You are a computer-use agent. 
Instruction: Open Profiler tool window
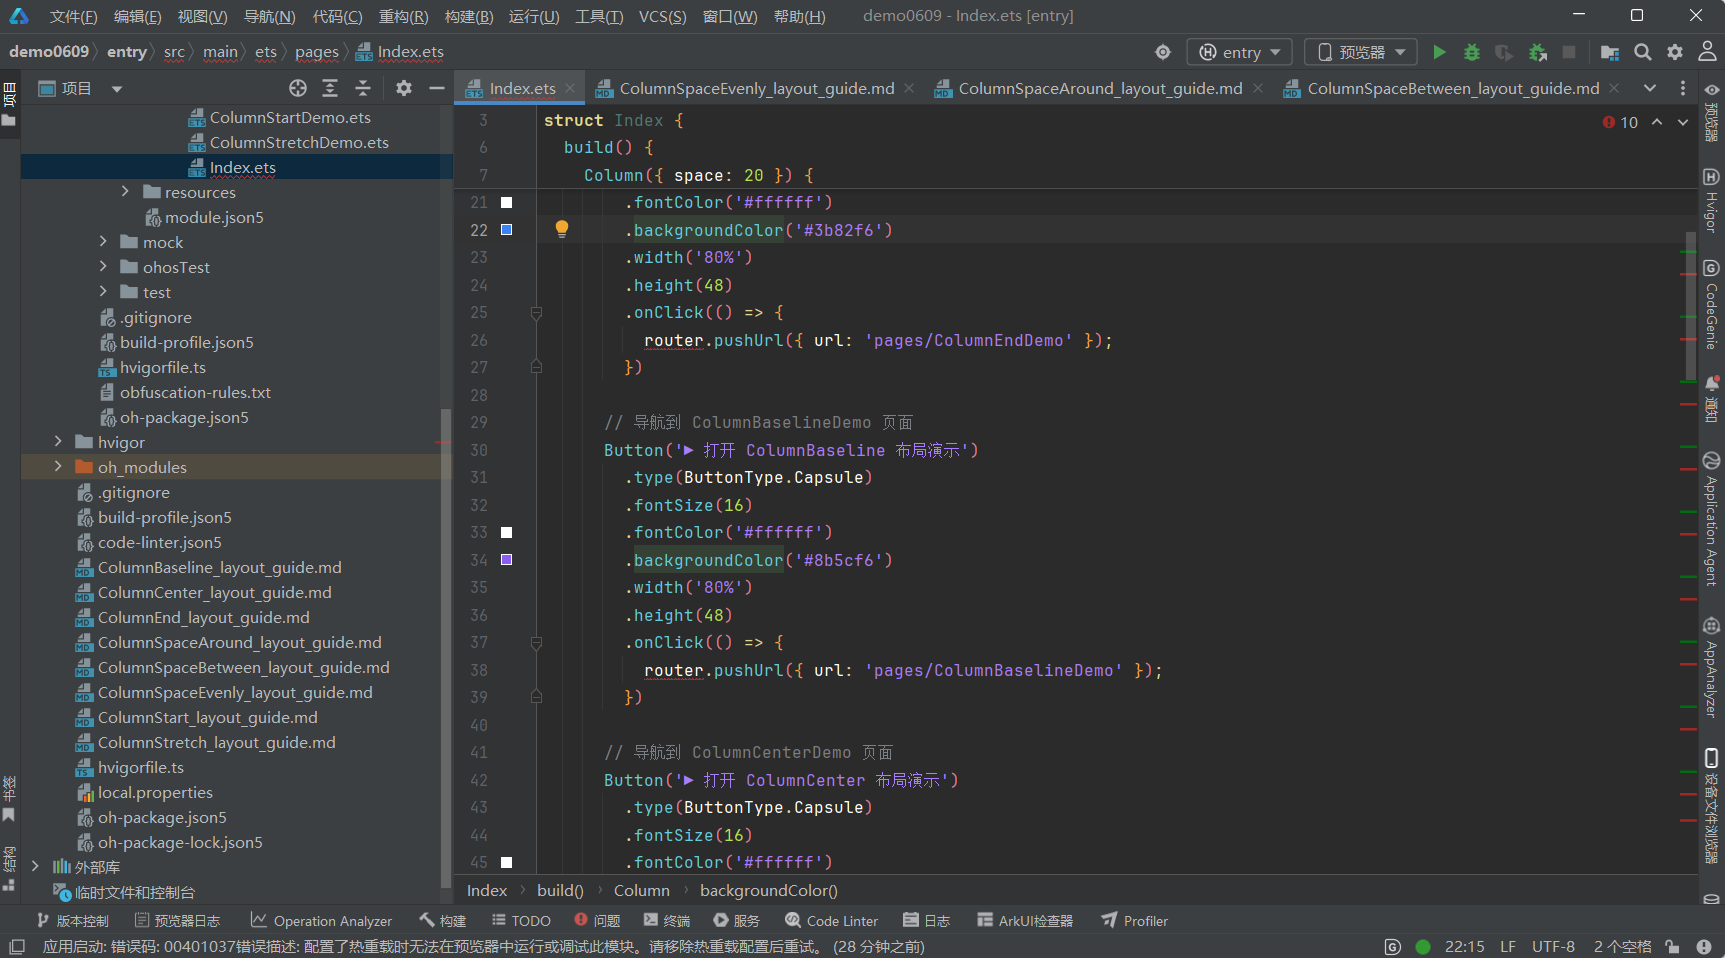point(1134,921)
